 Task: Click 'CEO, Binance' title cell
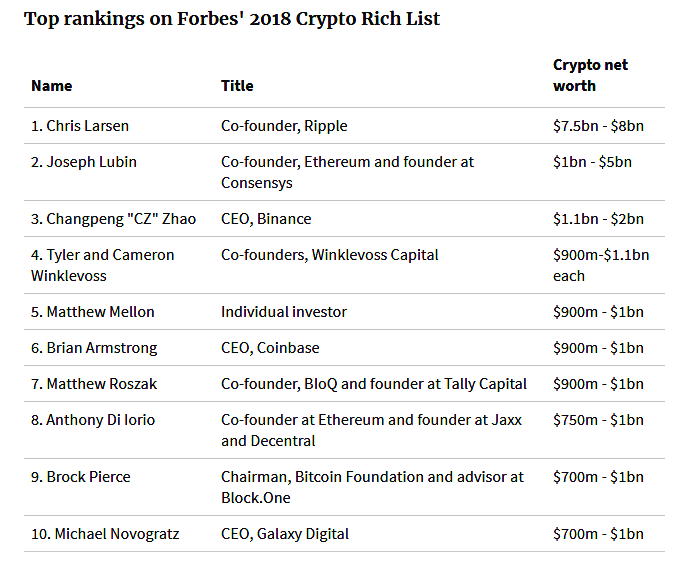point(266,219)
